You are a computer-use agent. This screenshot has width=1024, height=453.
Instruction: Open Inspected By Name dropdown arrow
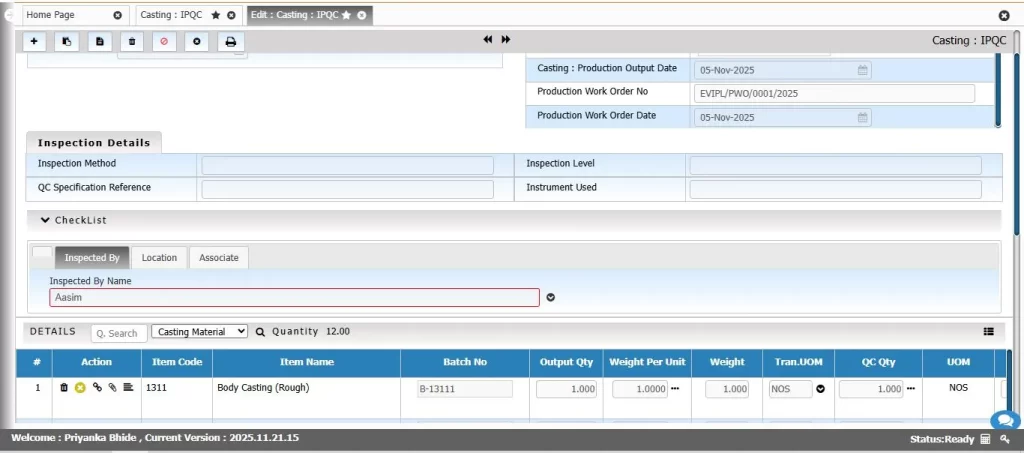(x=550, y=297)
